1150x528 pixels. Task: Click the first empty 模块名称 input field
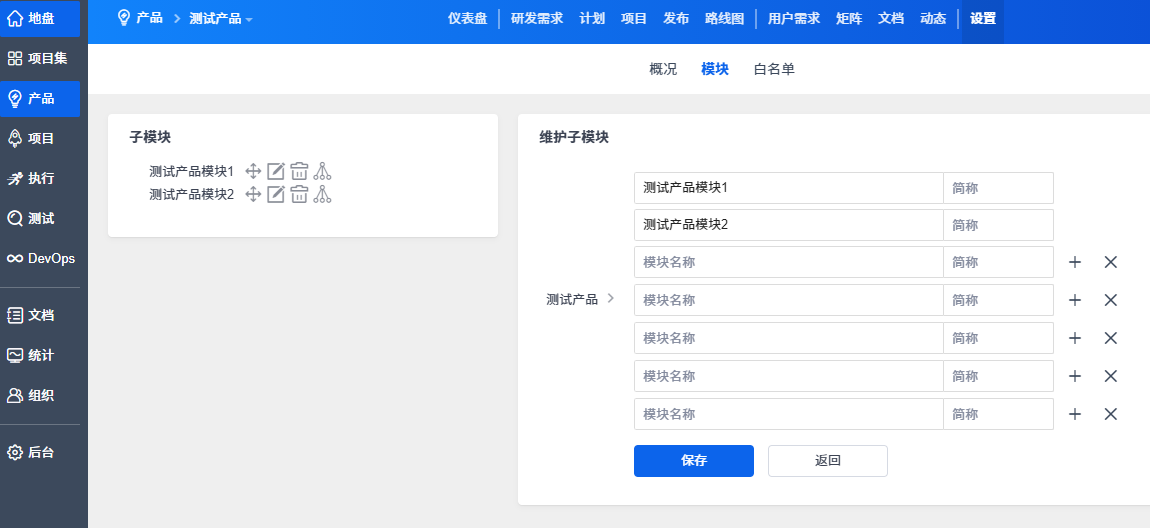788,262
